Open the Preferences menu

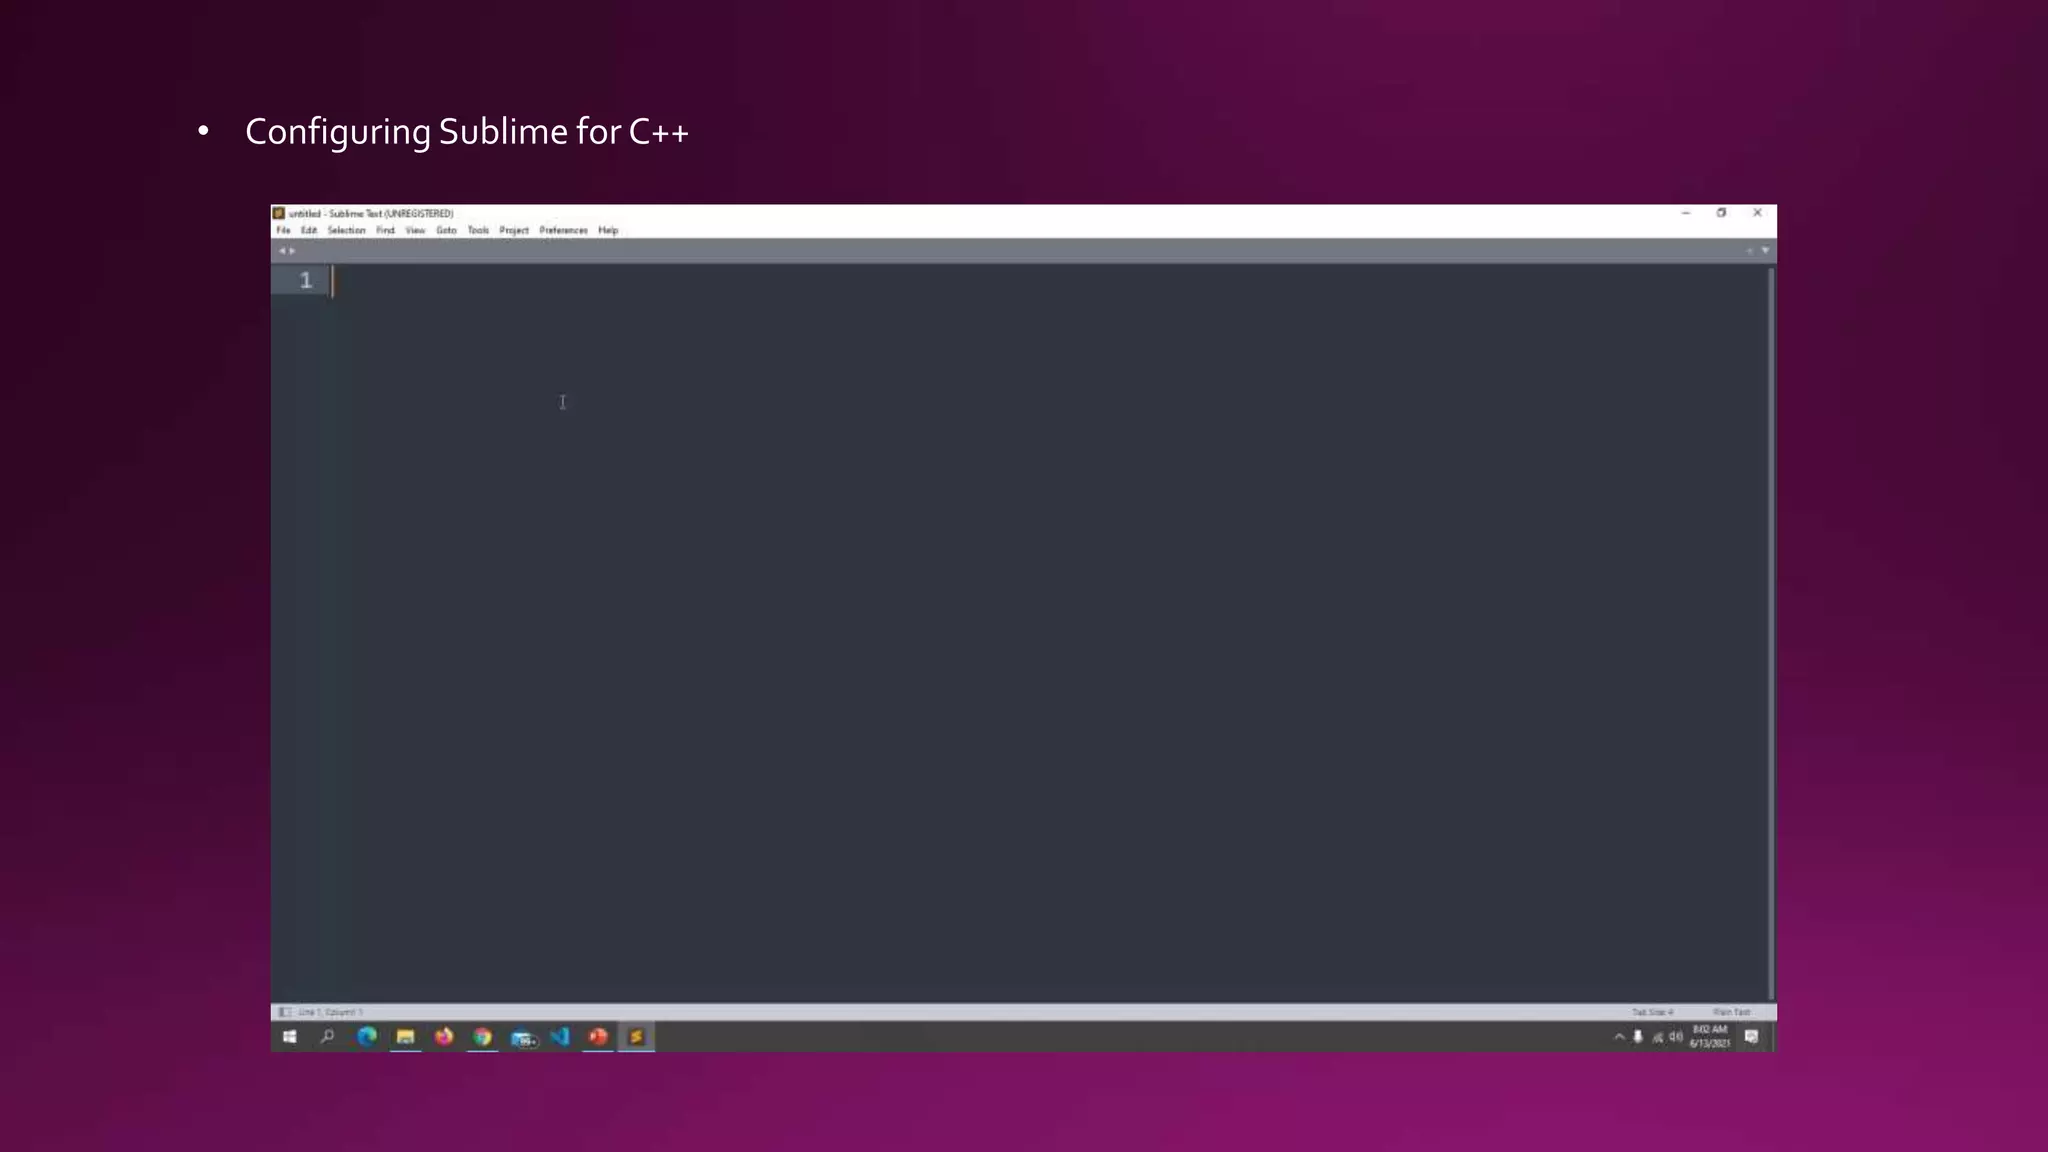click(x=563, y=230)
